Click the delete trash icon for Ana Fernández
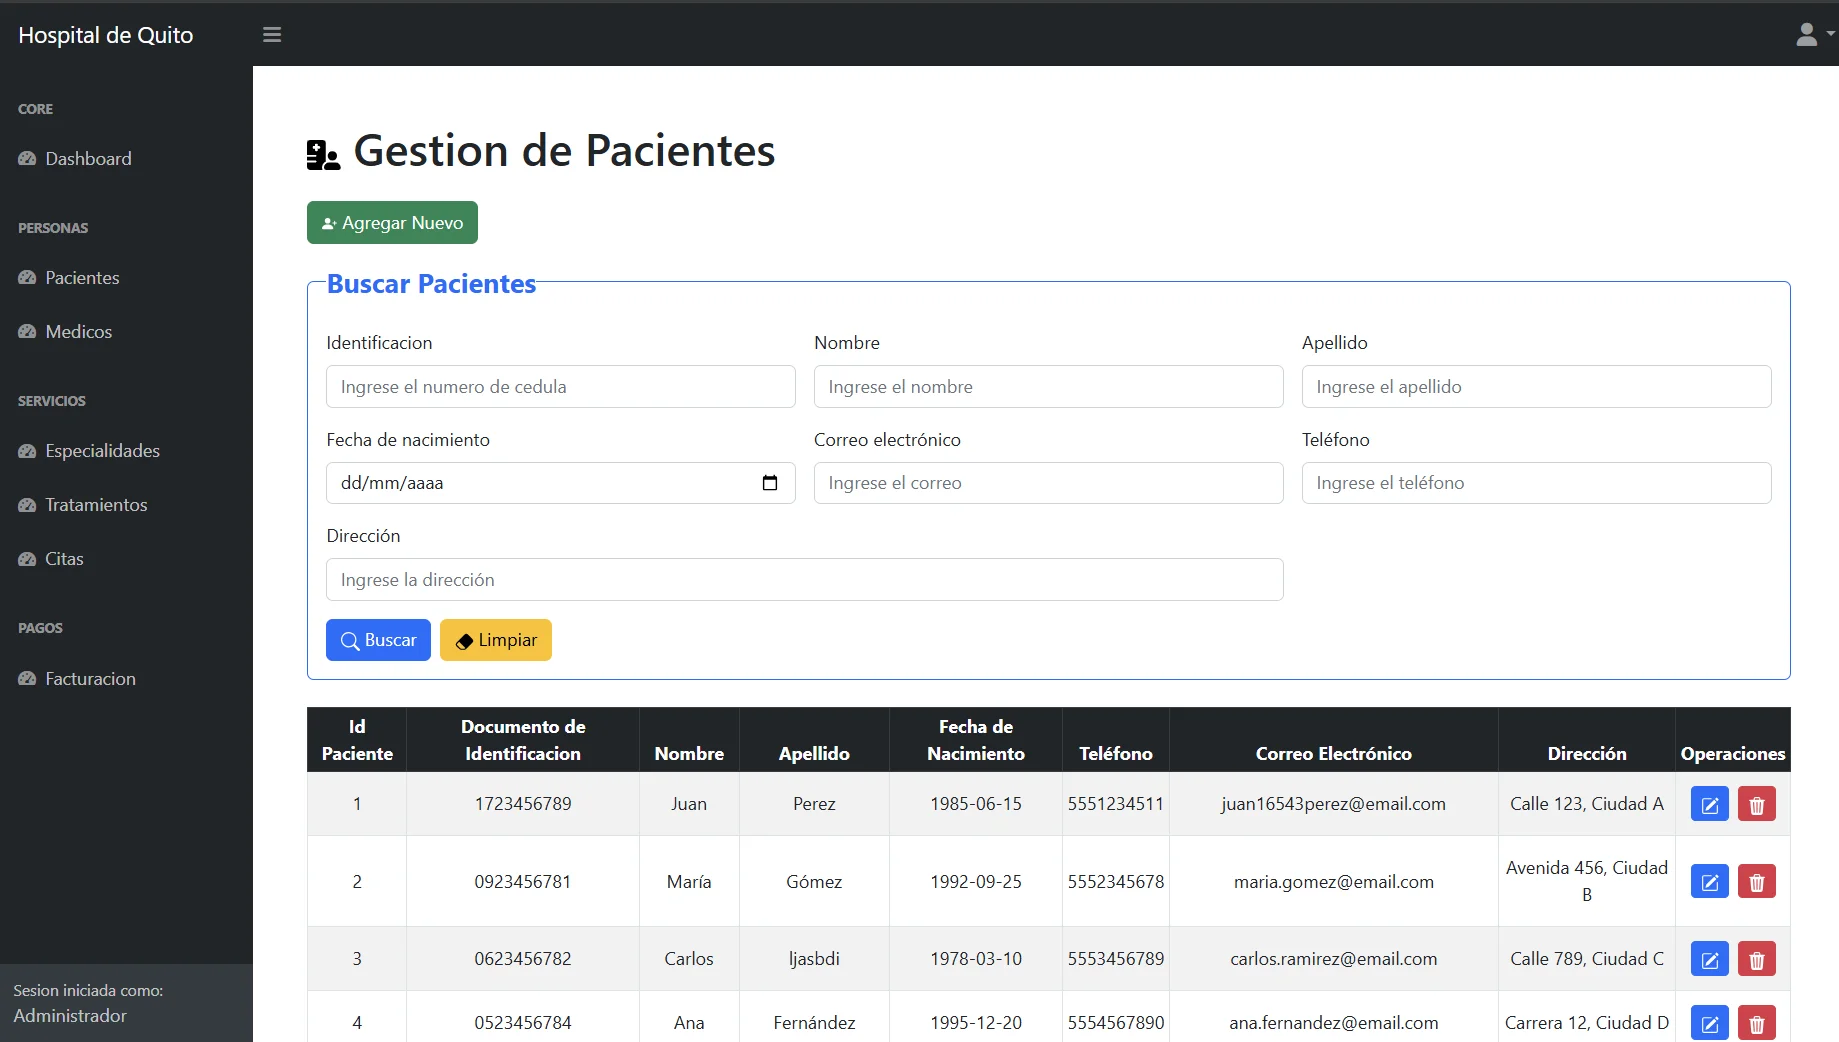 pos(1756,1022)
